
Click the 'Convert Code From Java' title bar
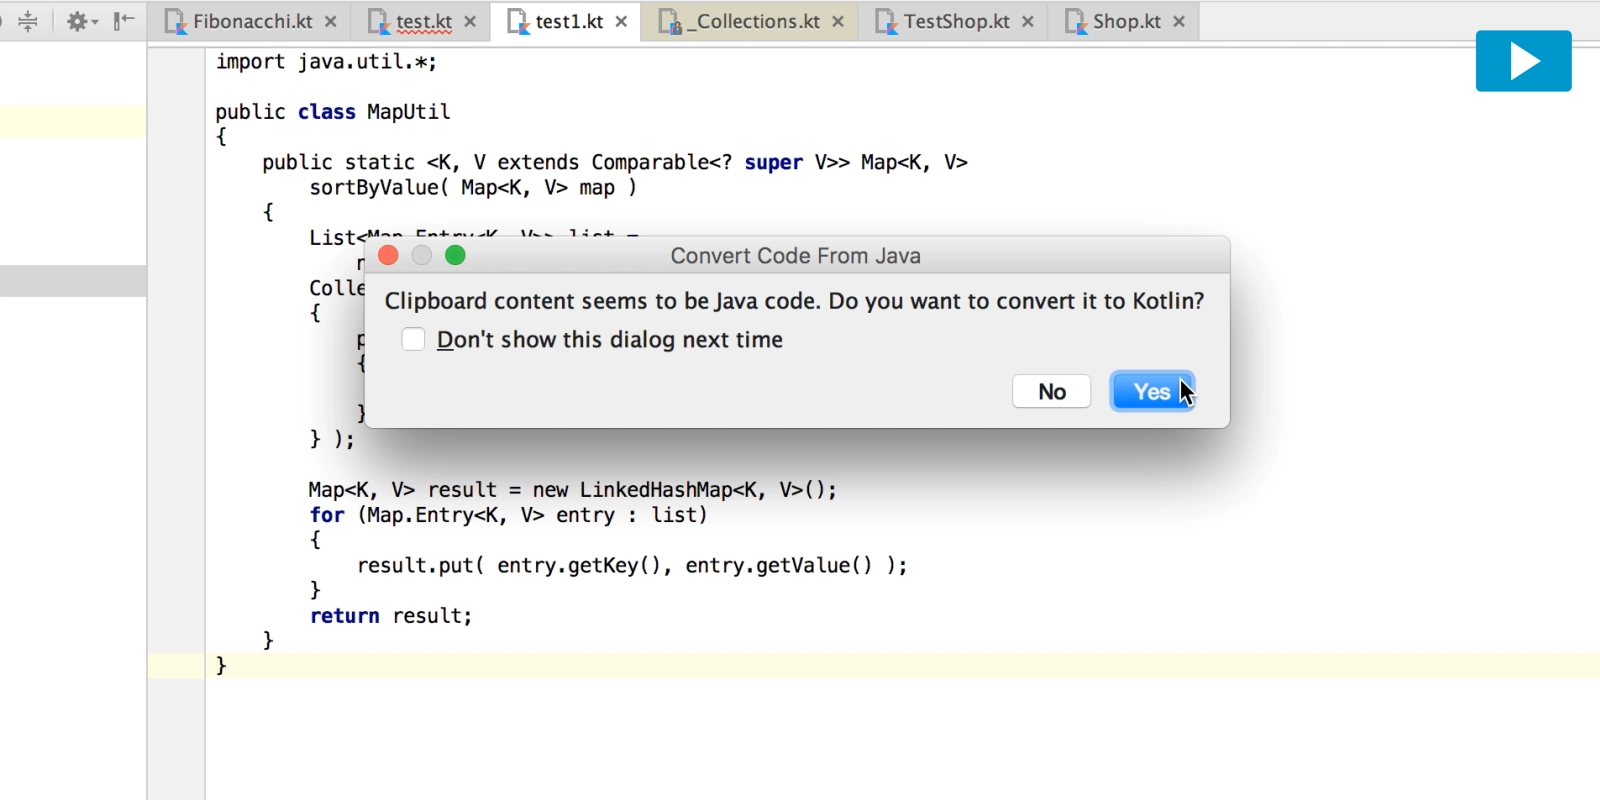click(796, 256)
